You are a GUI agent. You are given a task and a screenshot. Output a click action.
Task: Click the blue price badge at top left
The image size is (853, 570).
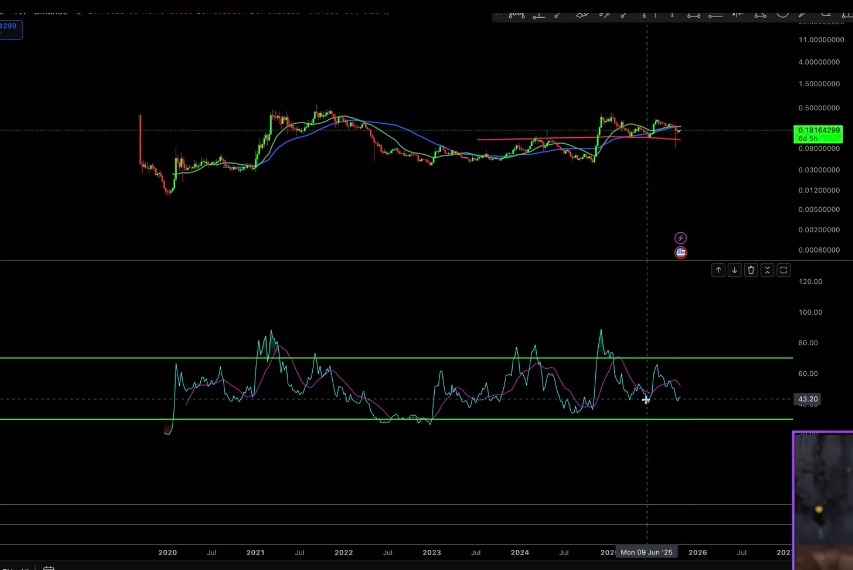(x=12, y=28)
